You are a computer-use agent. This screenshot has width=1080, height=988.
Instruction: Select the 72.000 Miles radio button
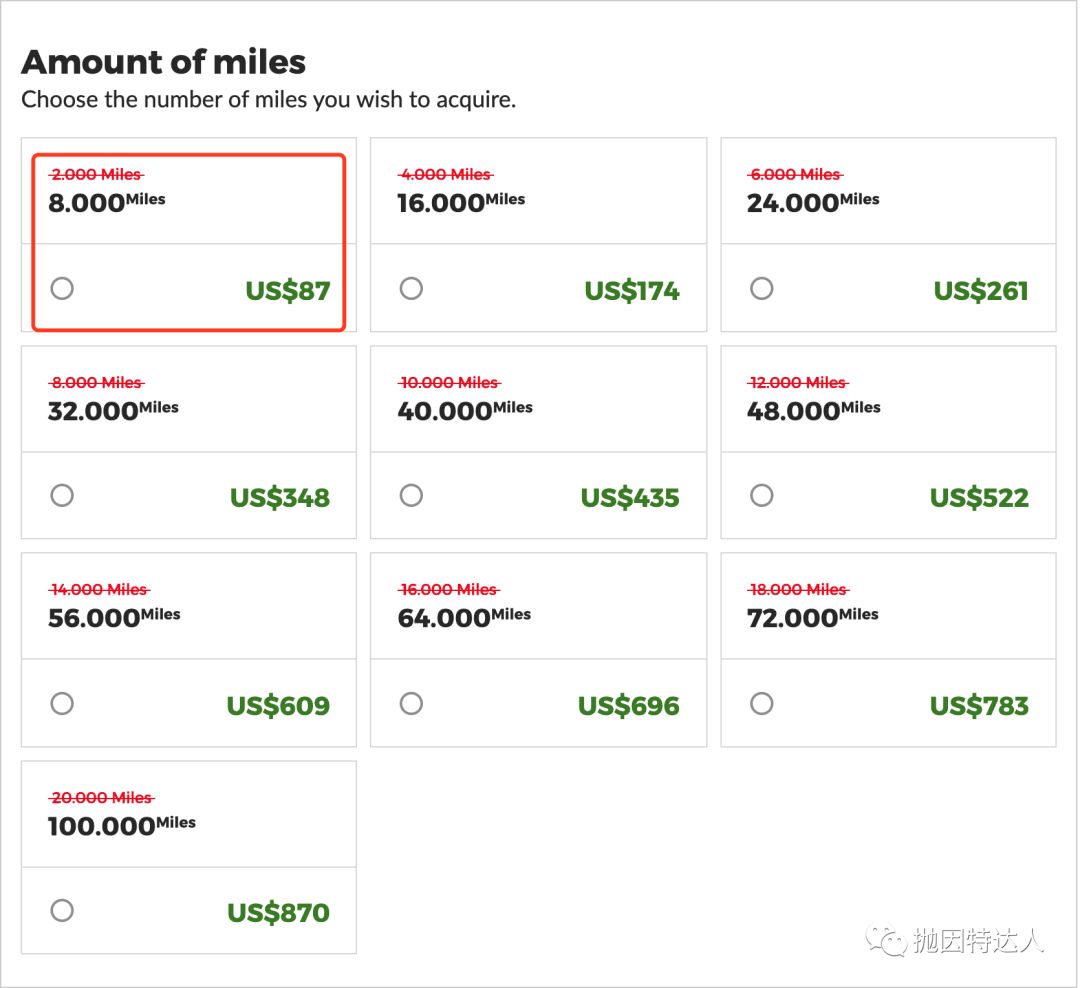coord(761,704)
